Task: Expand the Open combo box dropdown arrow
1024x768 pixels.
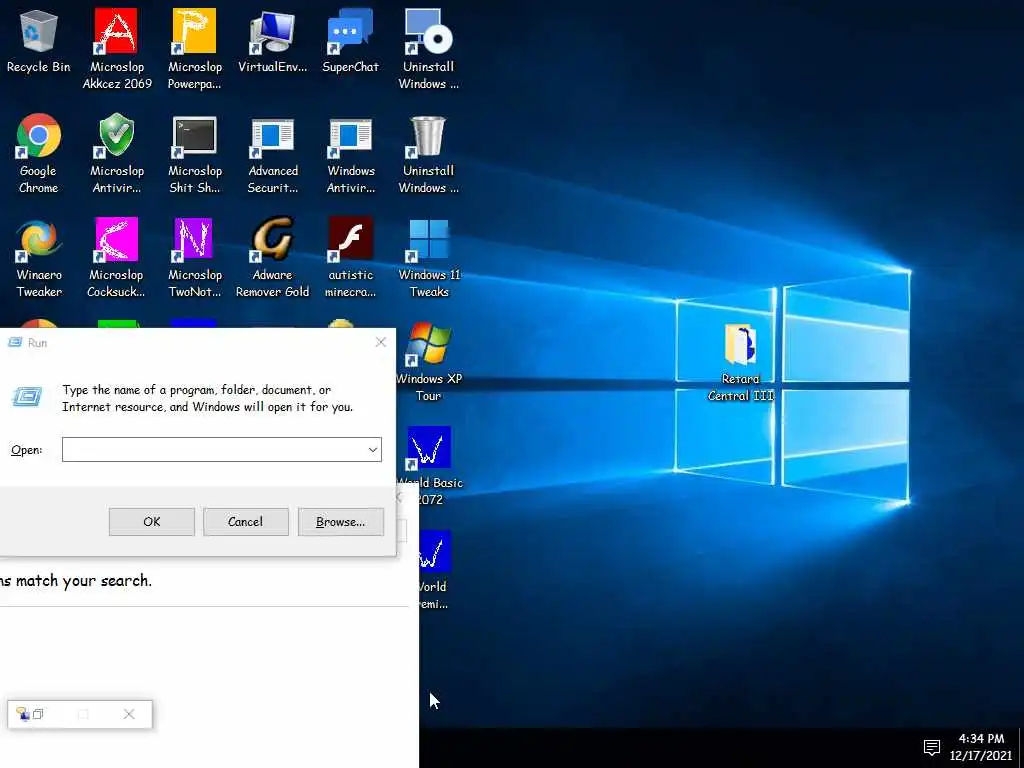Action: pyautogui.click(x=373, y=449)
